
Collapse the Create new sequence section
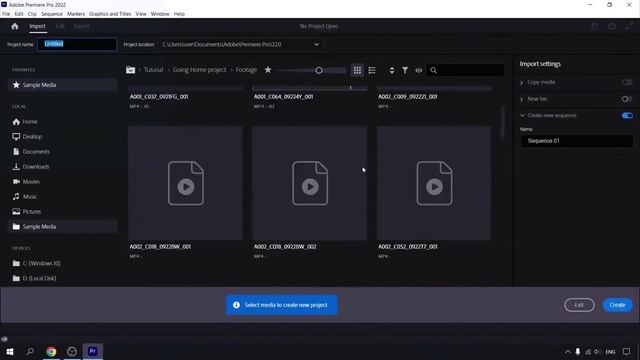[522, 116]
